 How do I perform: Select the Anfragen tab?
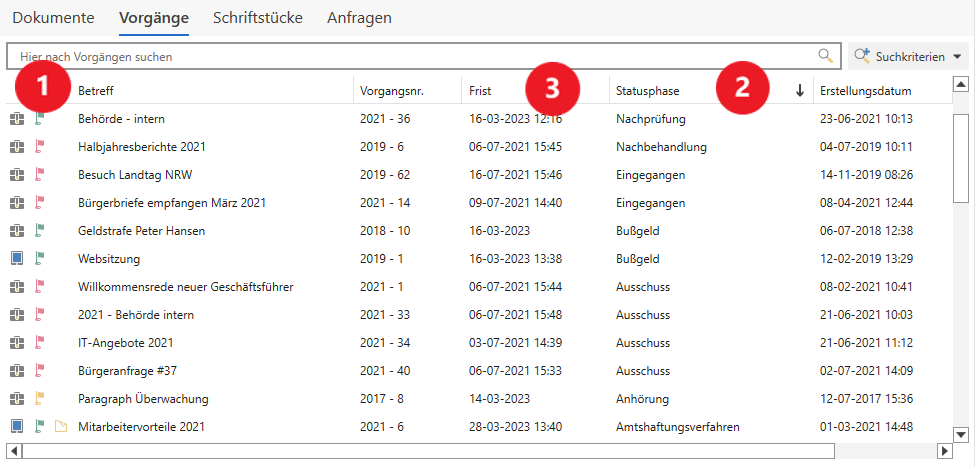coord(359,18)
